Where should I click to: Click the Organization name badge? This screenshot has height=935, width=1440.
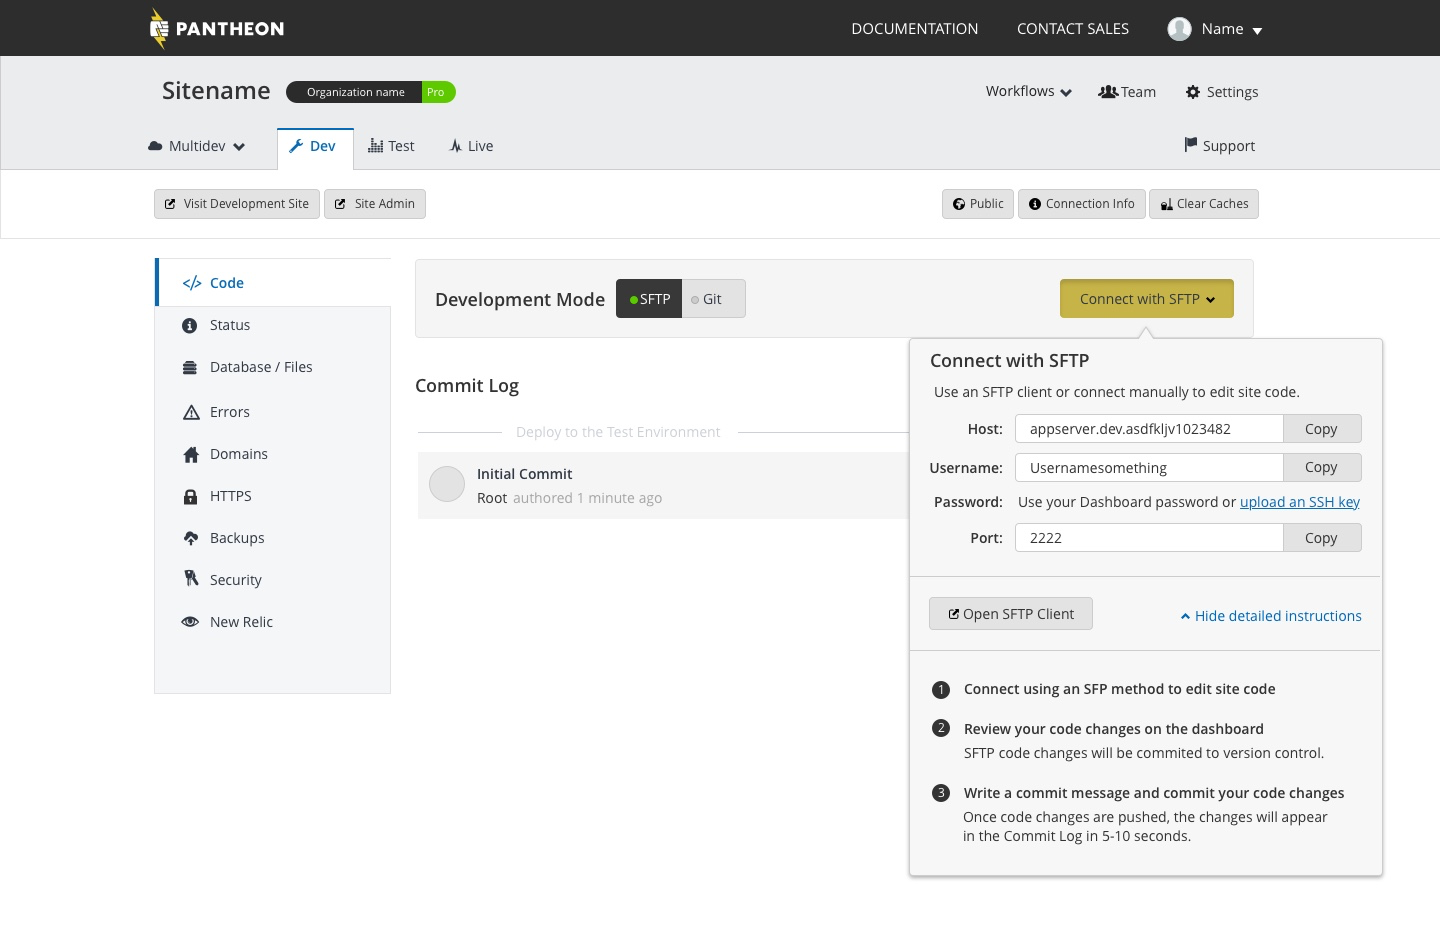(x=355, y=92)
